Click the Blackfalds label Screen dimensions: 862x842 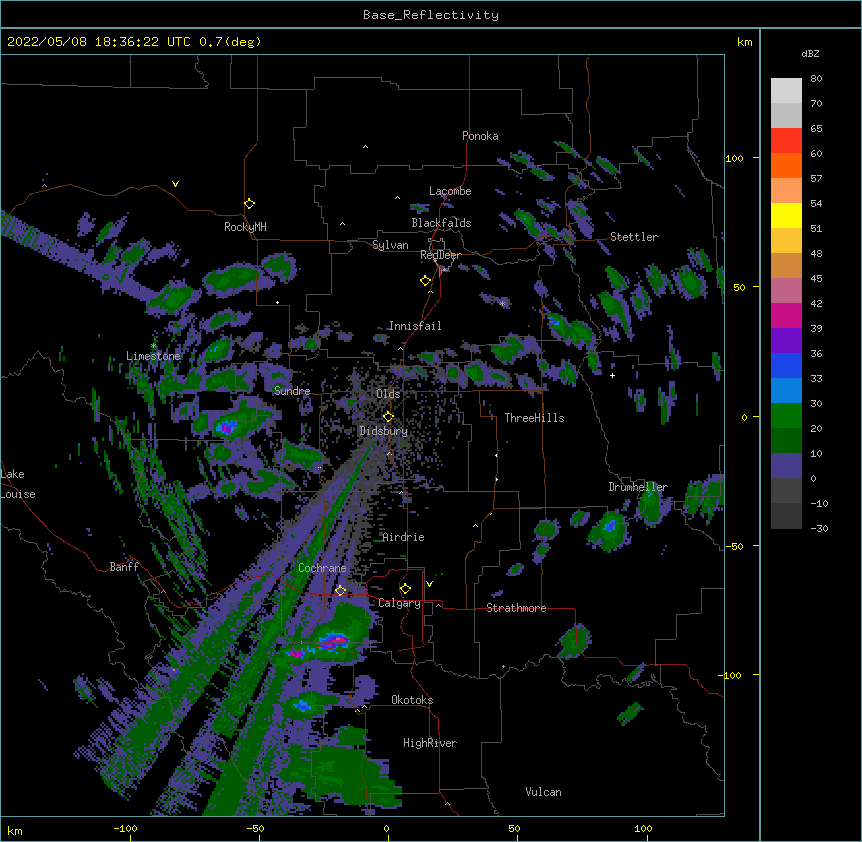tap(441, 223)
